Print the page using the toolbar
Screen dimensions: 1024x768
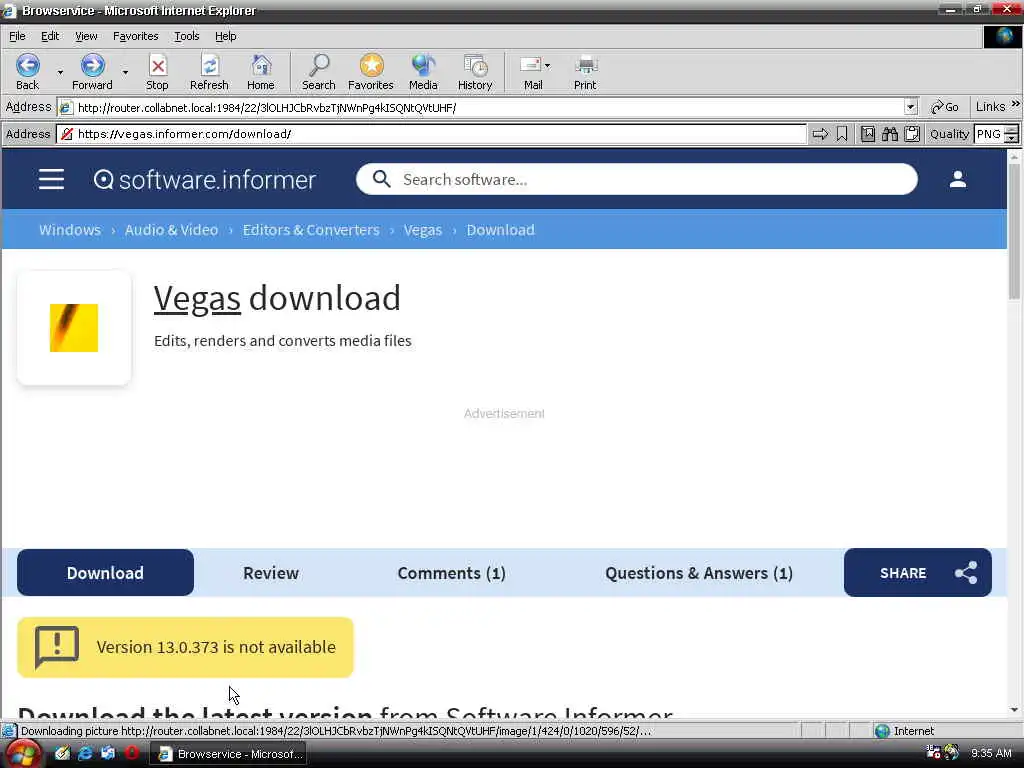coord(585,72)
